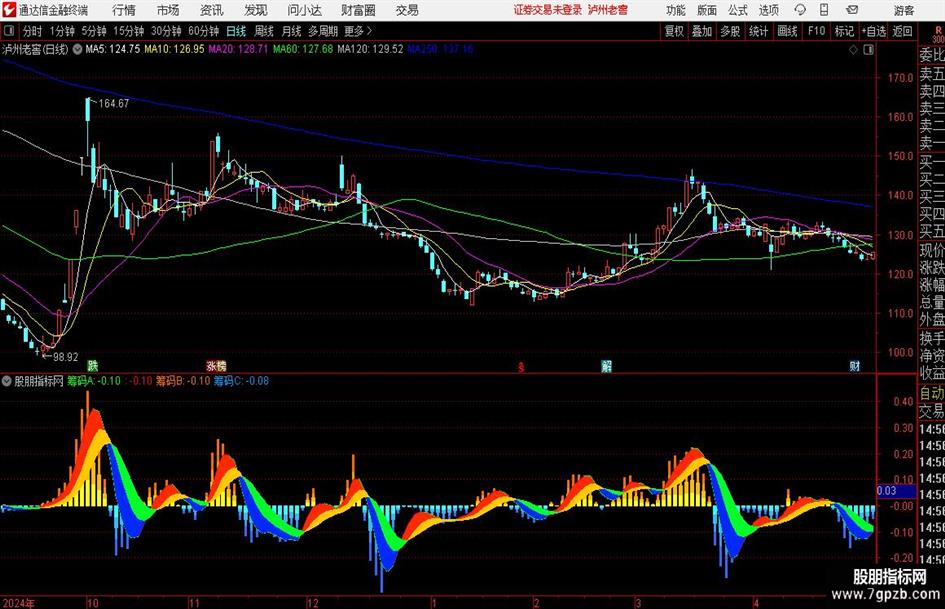The width and height of the screenshot is (945, 609).
Task: Open the 财富圈 menu
Action: [358, 10]
